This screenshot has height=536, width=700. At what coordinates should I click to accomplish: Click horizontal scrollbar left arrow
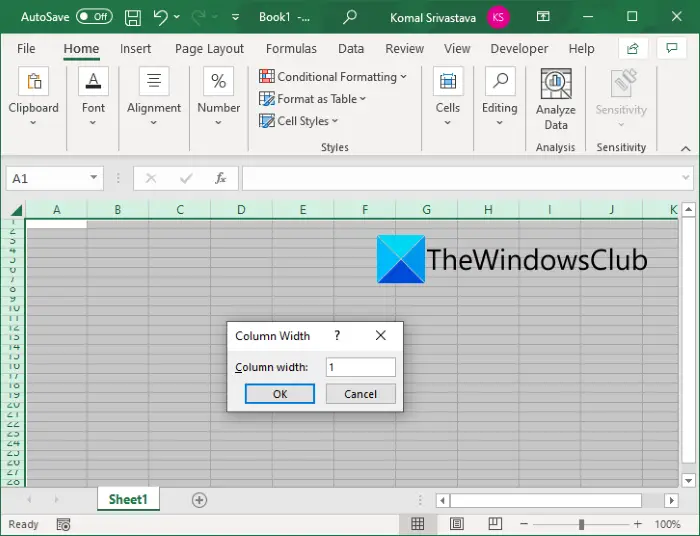(x=442, y=500)
